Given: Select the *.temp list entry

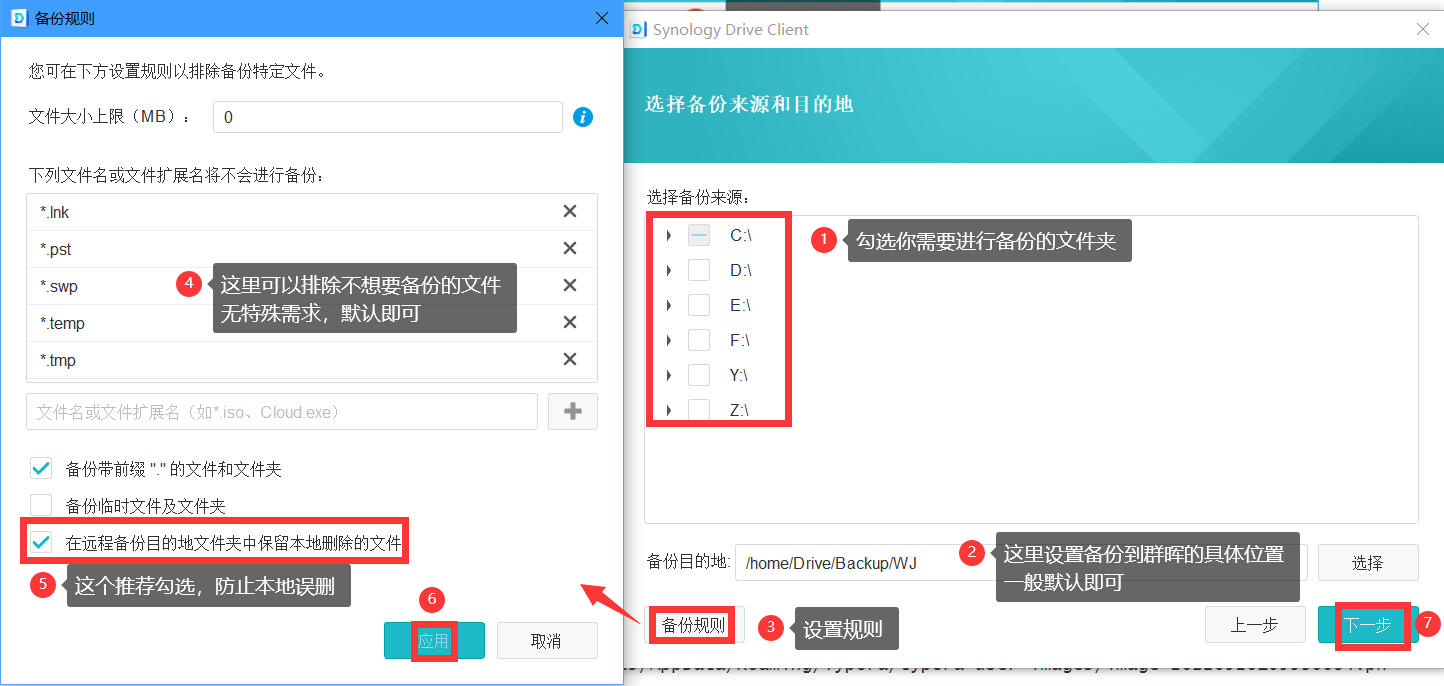Looking at the screenshot, I should (312, 322).
